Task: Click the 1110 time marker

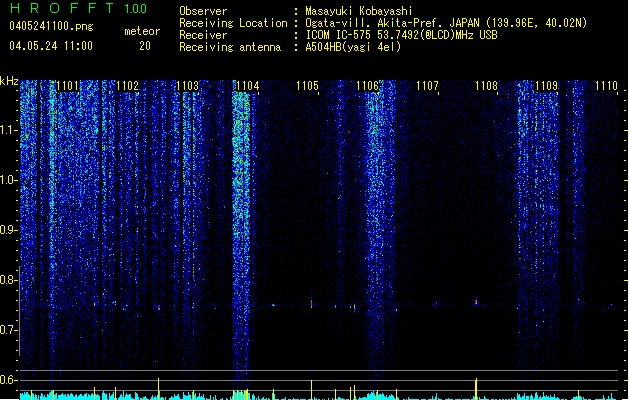Action: 606,86
